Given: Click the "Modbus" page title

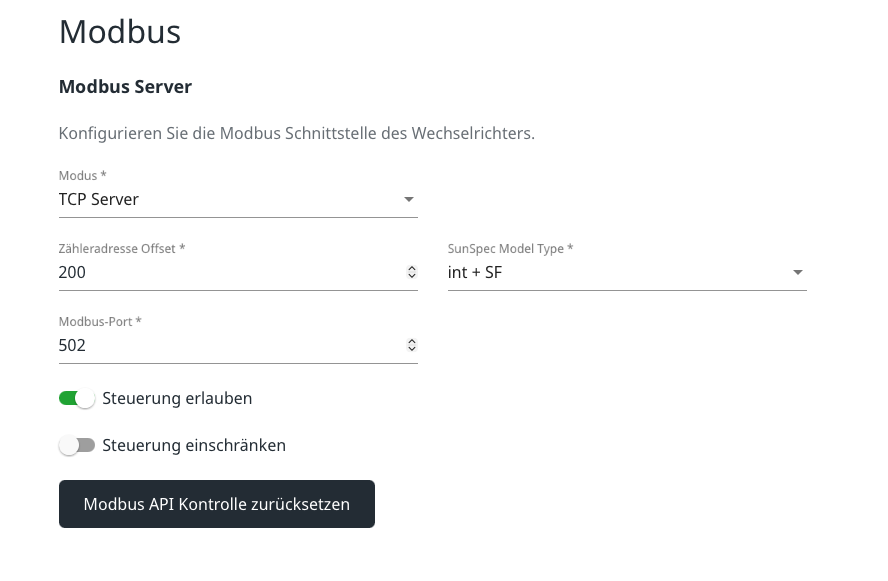Looking at the screenshot, I should click(120, 32).
